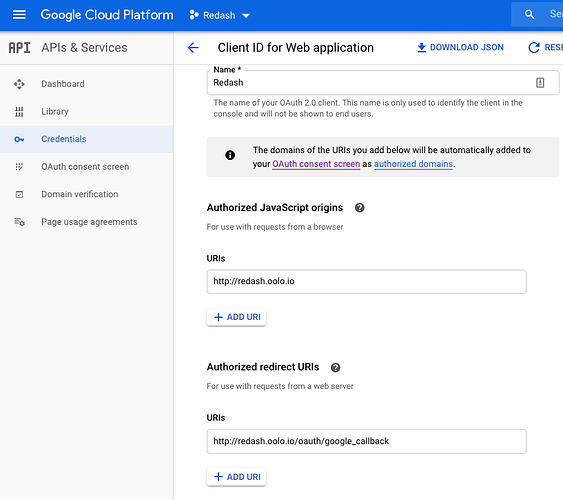Go back with the left arrow

pos(193,48)
